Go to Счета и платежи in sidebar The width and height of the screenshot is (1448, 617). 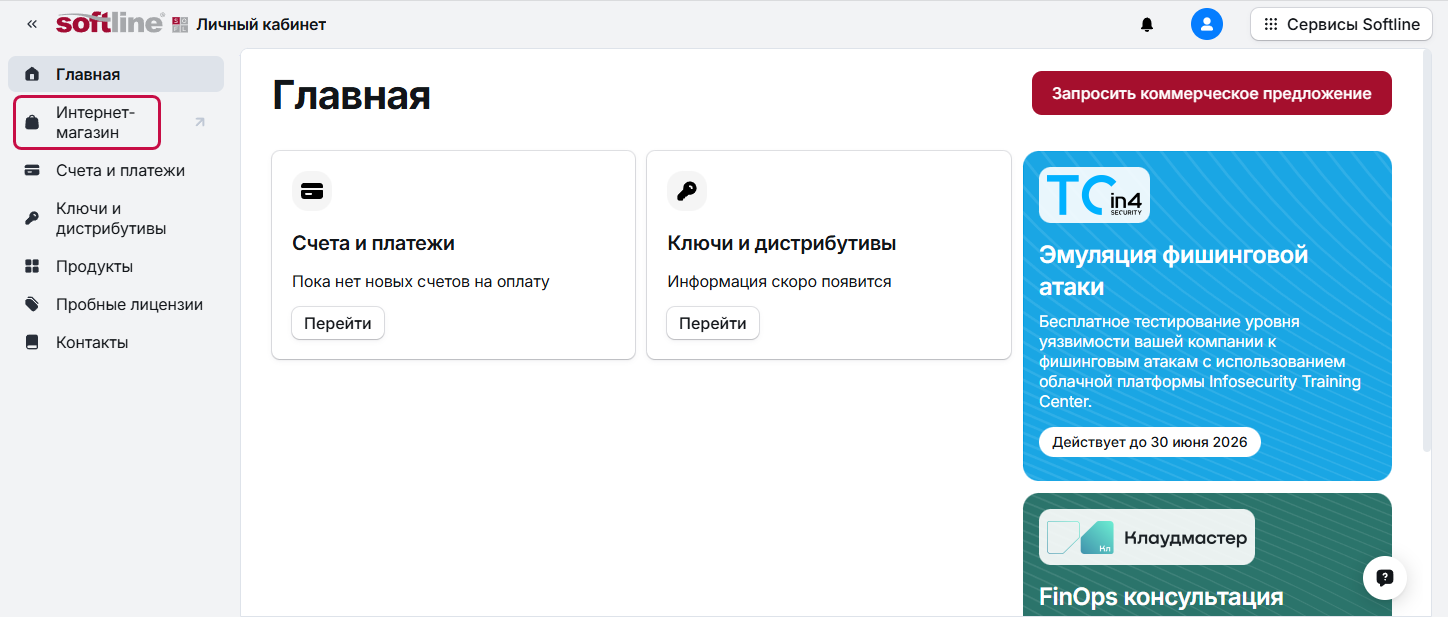tap(120, 171)
